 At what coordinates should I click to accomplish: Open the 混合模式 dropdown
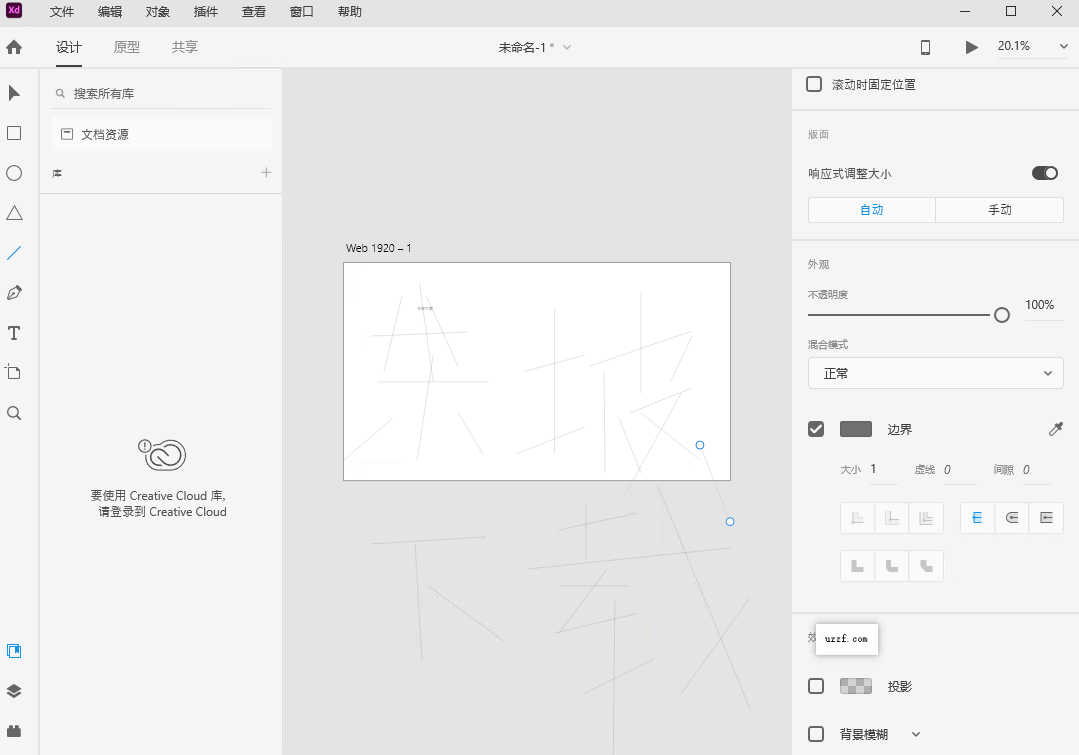[935, 372]
